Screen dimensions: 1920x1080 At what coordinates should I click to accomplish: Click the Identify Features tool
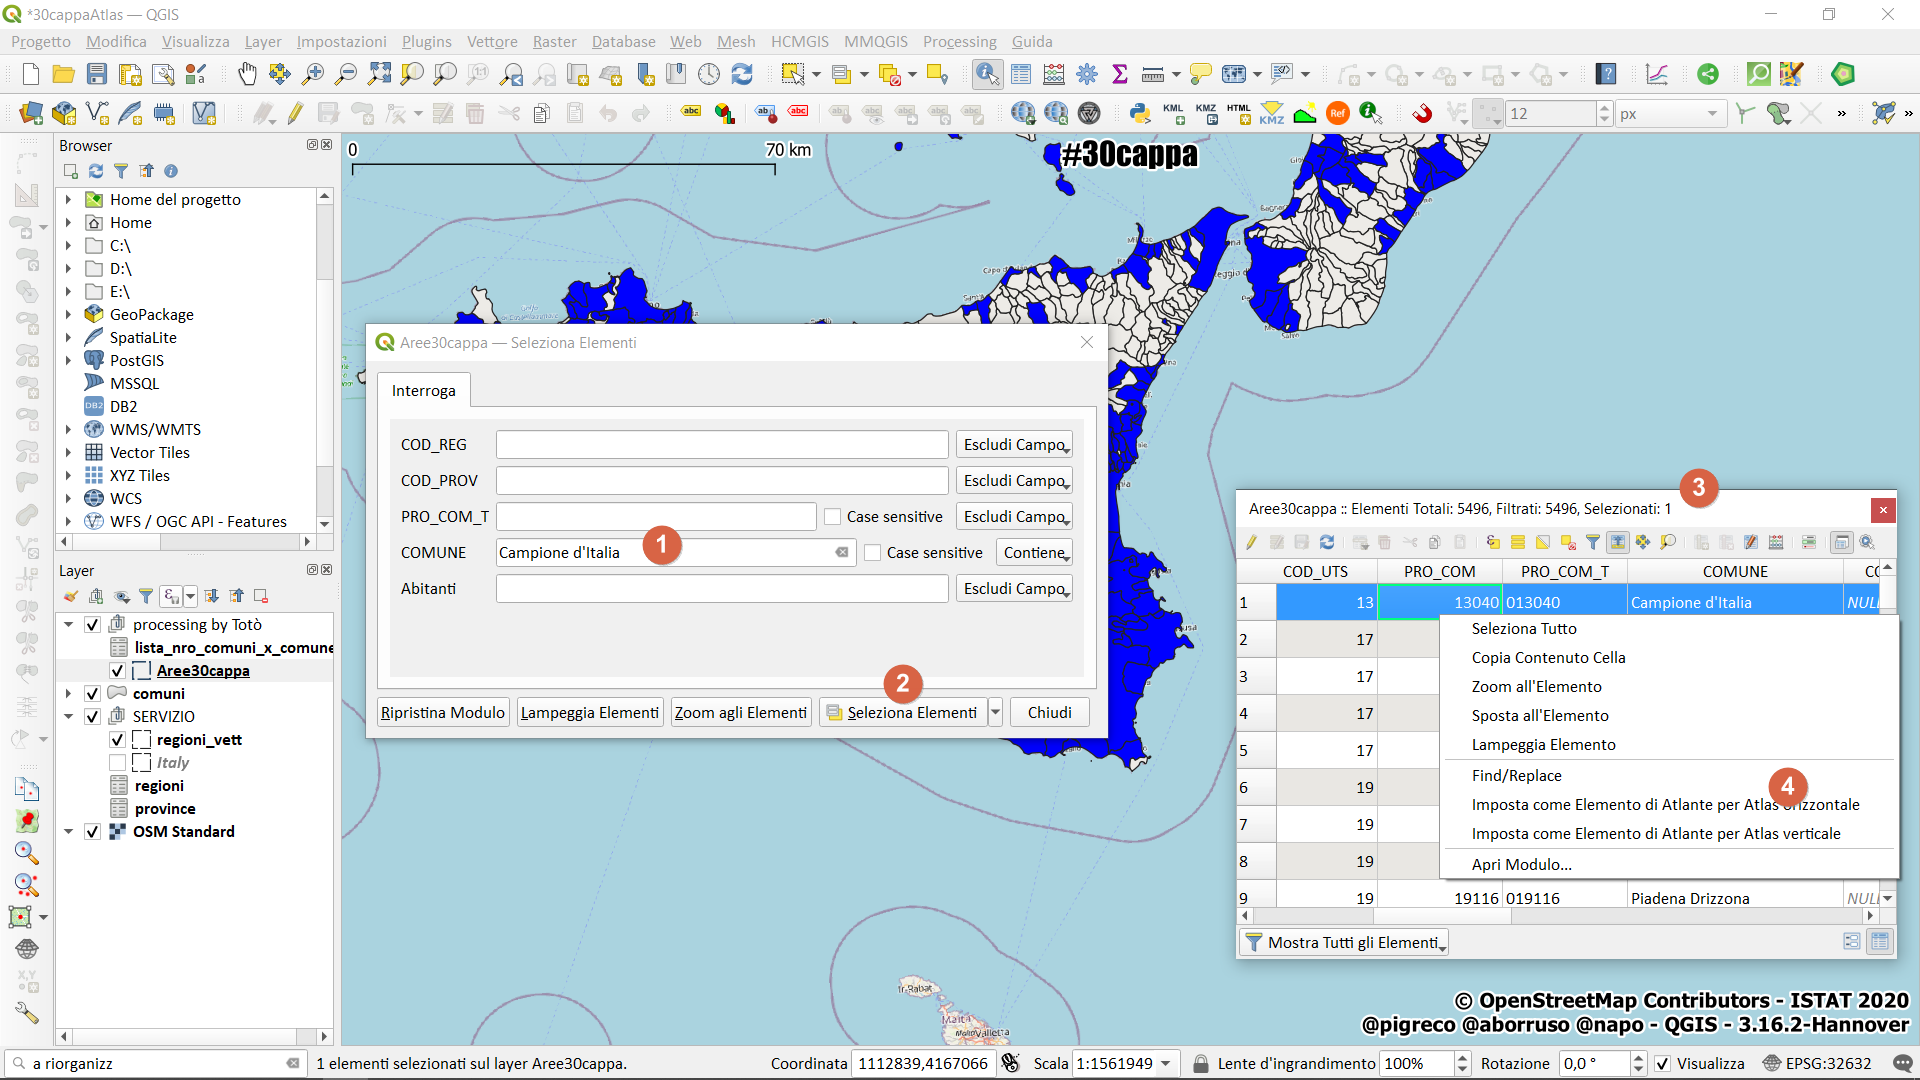pyautogui.click(x=987, y=74)
